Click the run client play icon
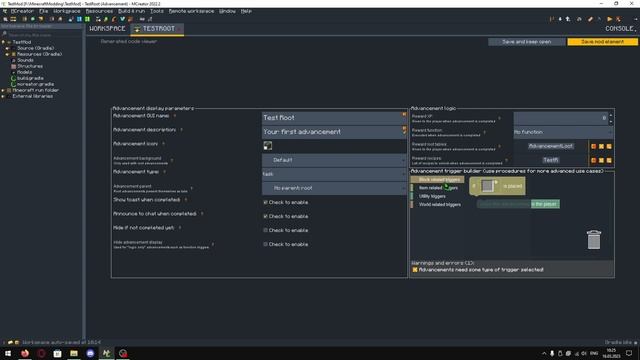Image resolution: width=640 pixels, height=360 pixels. (609, 19)
